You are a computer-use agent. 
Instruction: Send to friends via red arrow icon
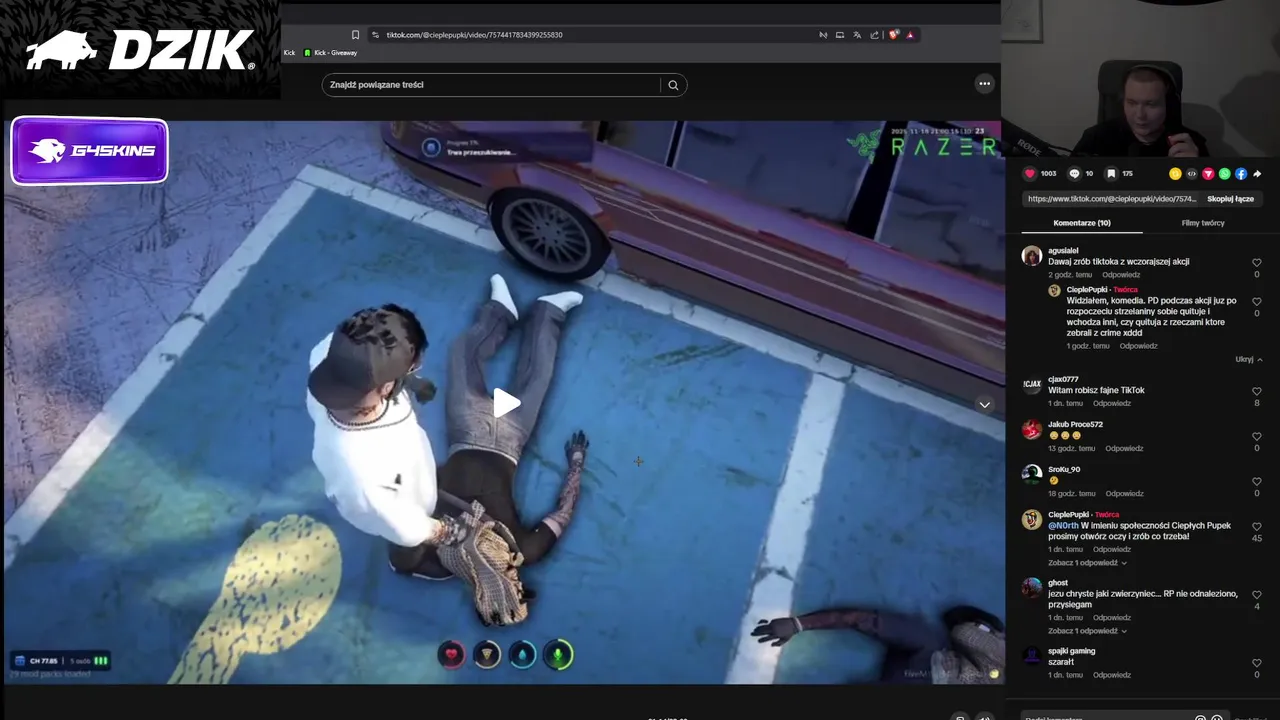click(1208, 174)
